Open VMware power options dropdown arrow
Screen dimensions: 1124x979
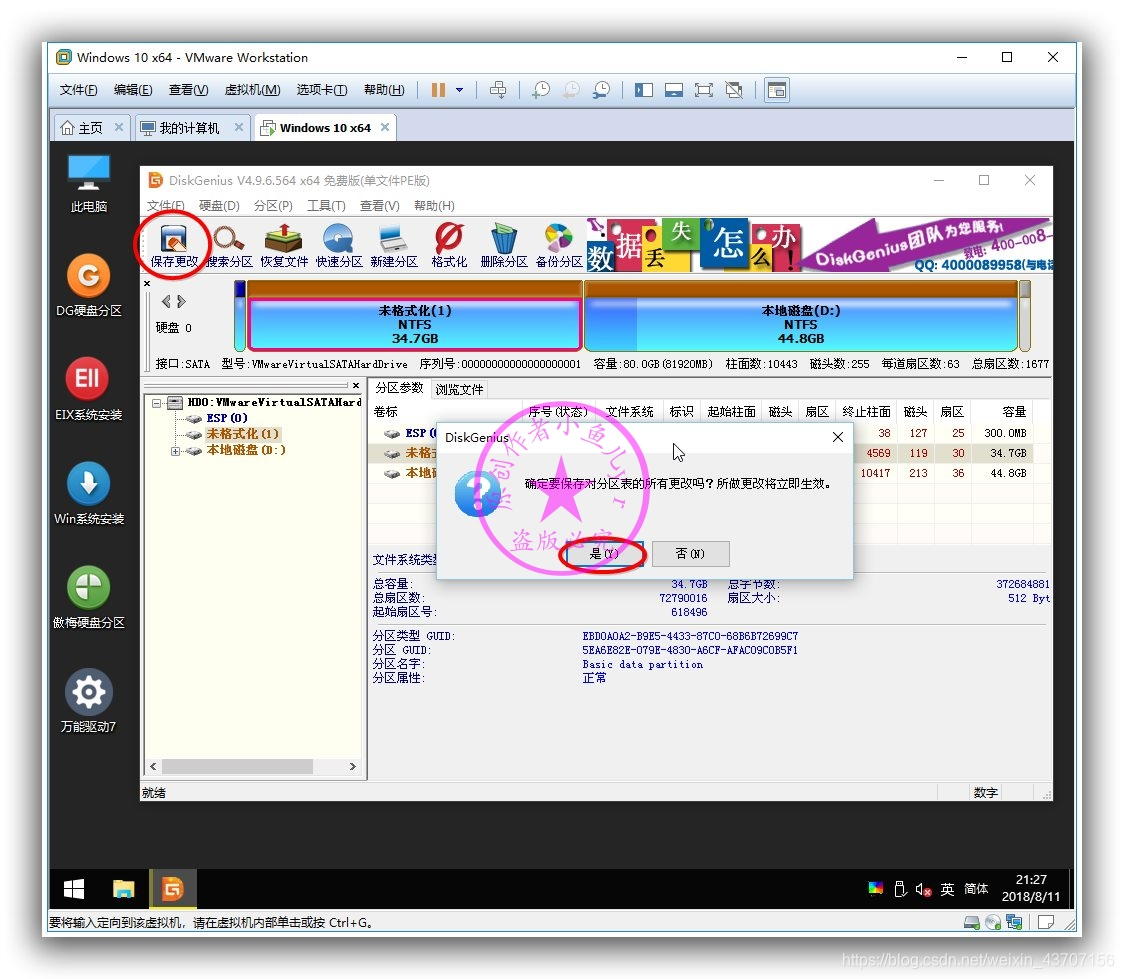[459, 90]
